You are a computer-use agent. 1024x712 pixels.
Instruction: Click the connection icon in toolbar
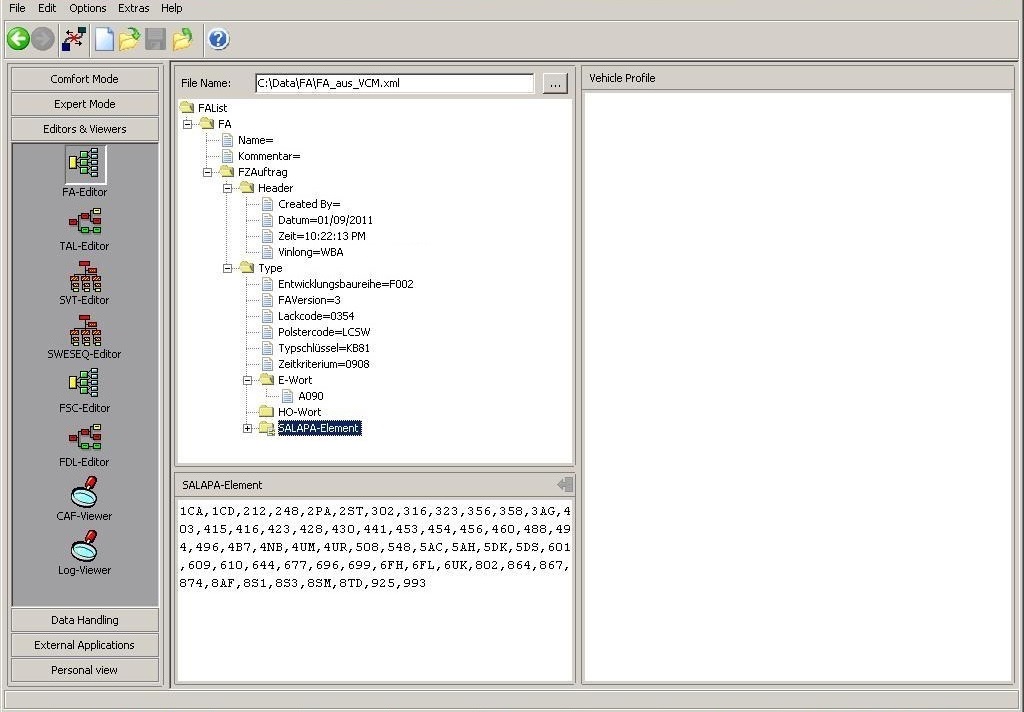tap(74, 39)
